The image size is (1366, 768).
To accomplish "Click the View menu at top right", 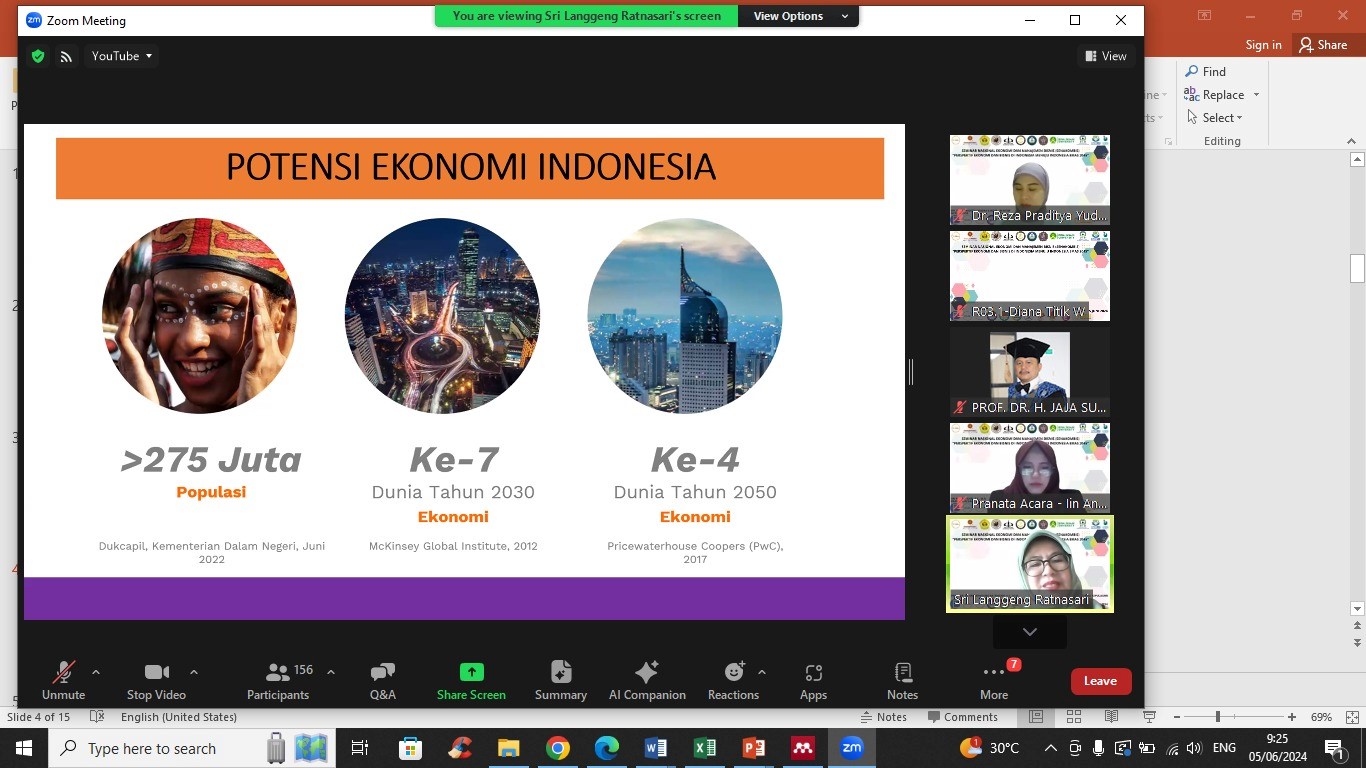I will [x=1106, y=56].
